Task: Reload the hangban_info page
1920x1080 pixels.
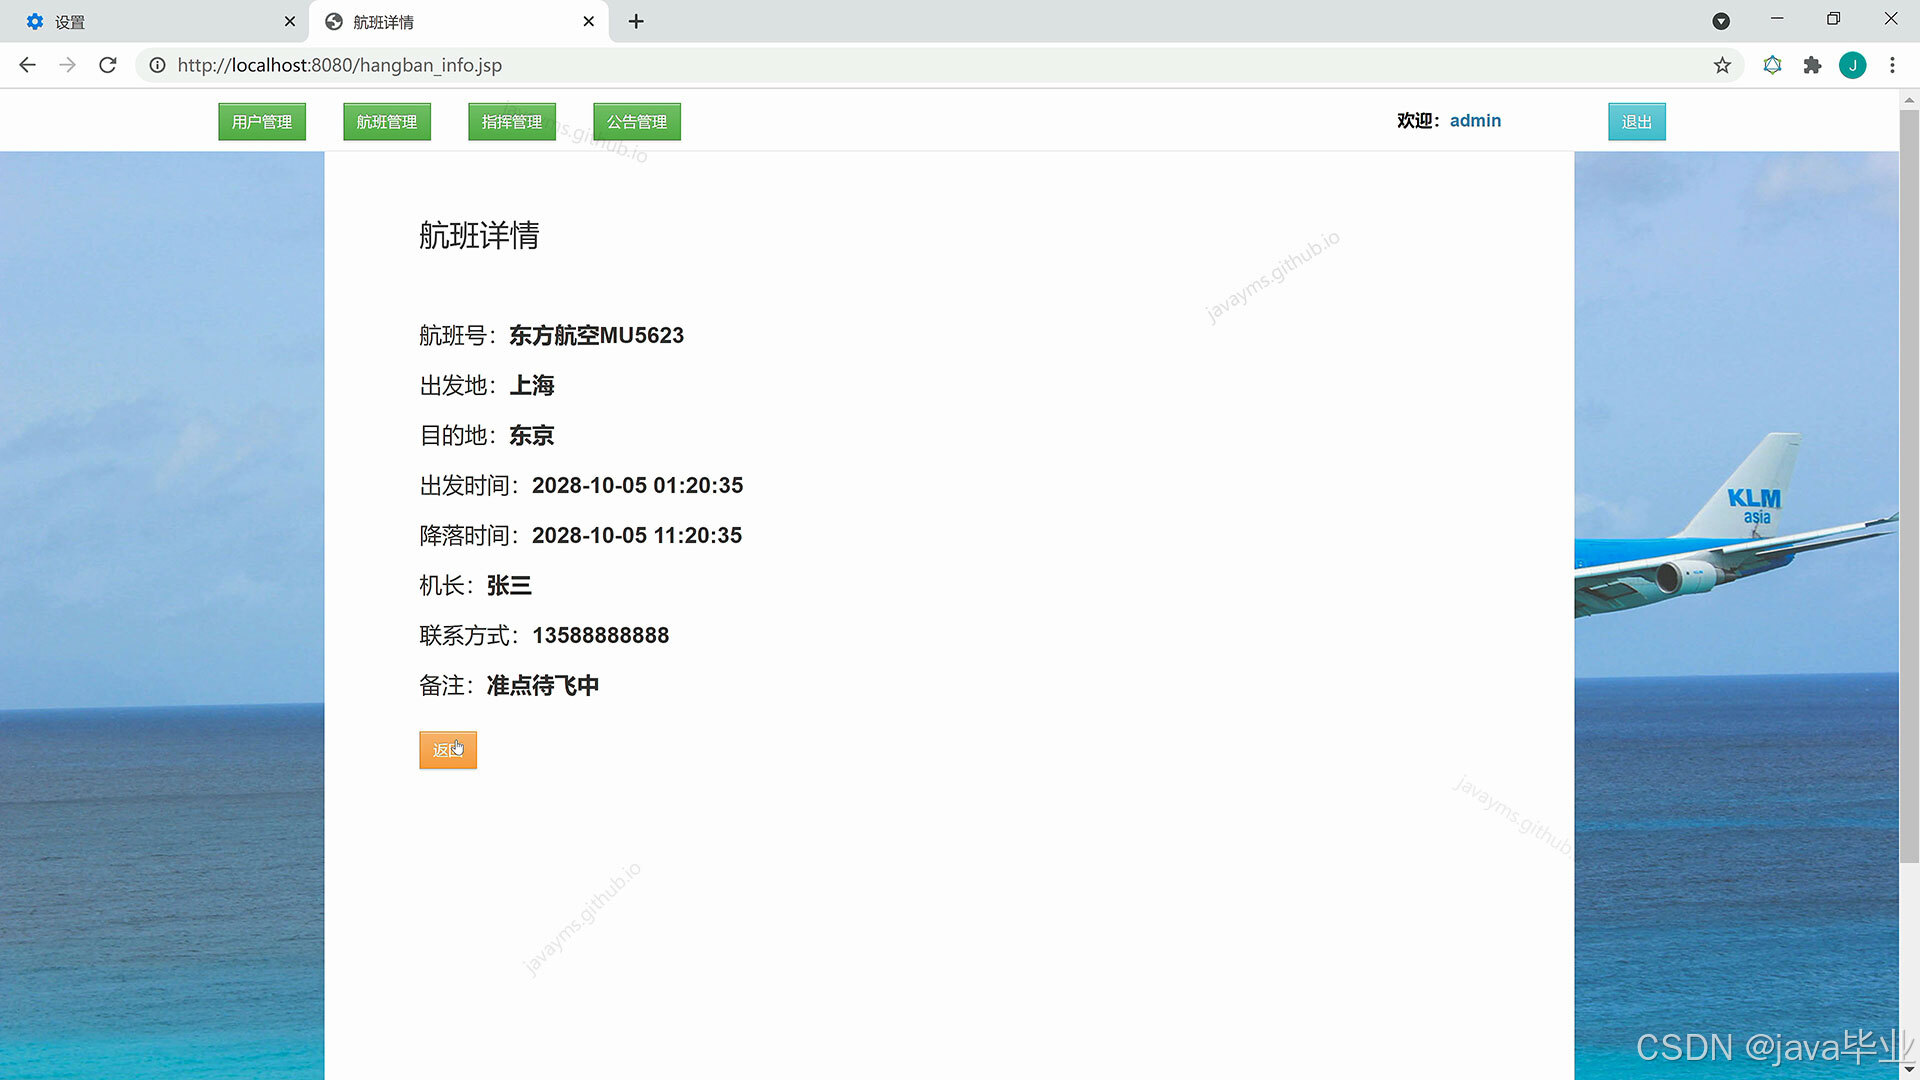Action: [108, 65]
